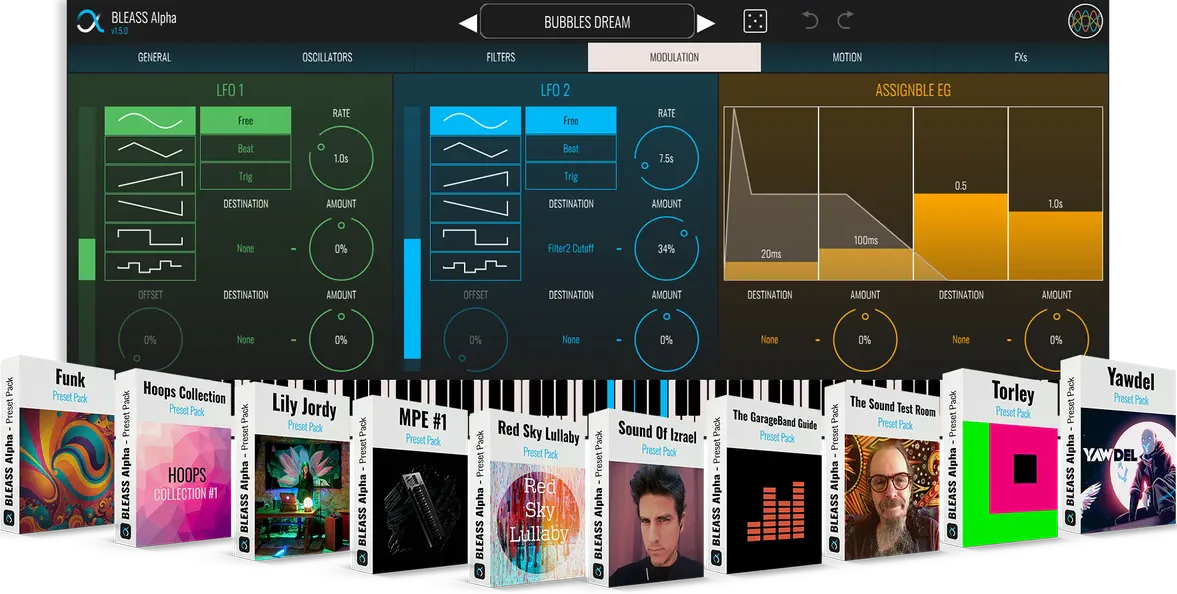Open LFO 1 second destination set to None
Image resolution: width=1177 pixels, height=594 pixels.
245,339
